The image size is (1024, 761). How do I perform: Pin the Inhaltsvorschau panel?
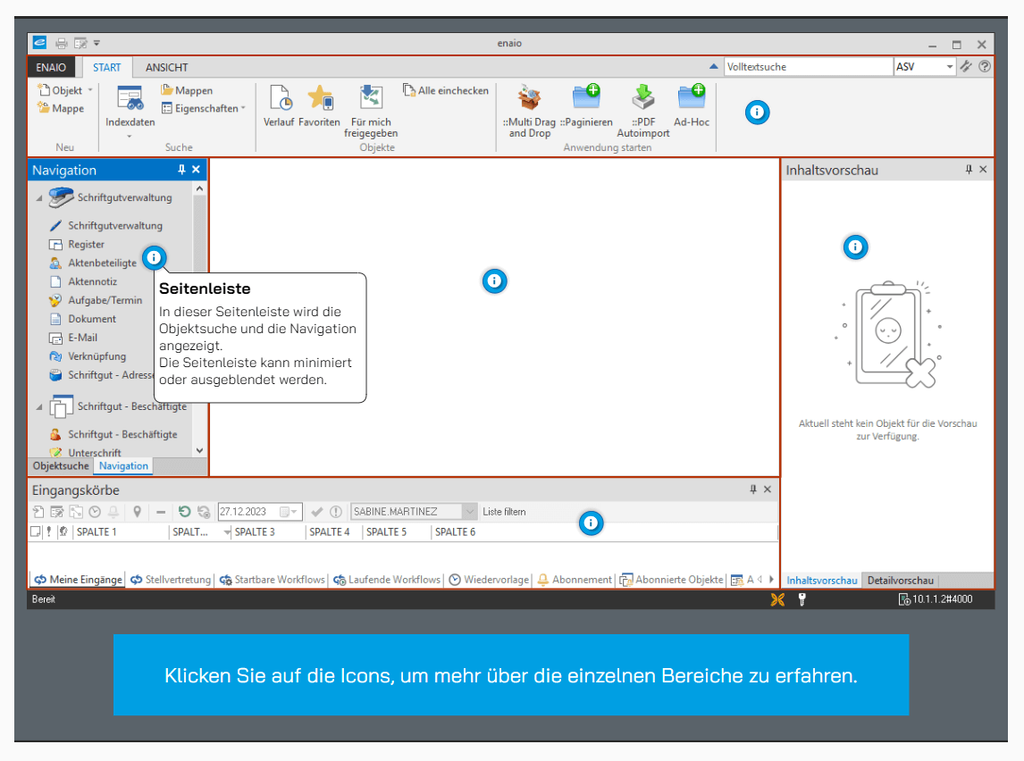(x=967, y=169)
